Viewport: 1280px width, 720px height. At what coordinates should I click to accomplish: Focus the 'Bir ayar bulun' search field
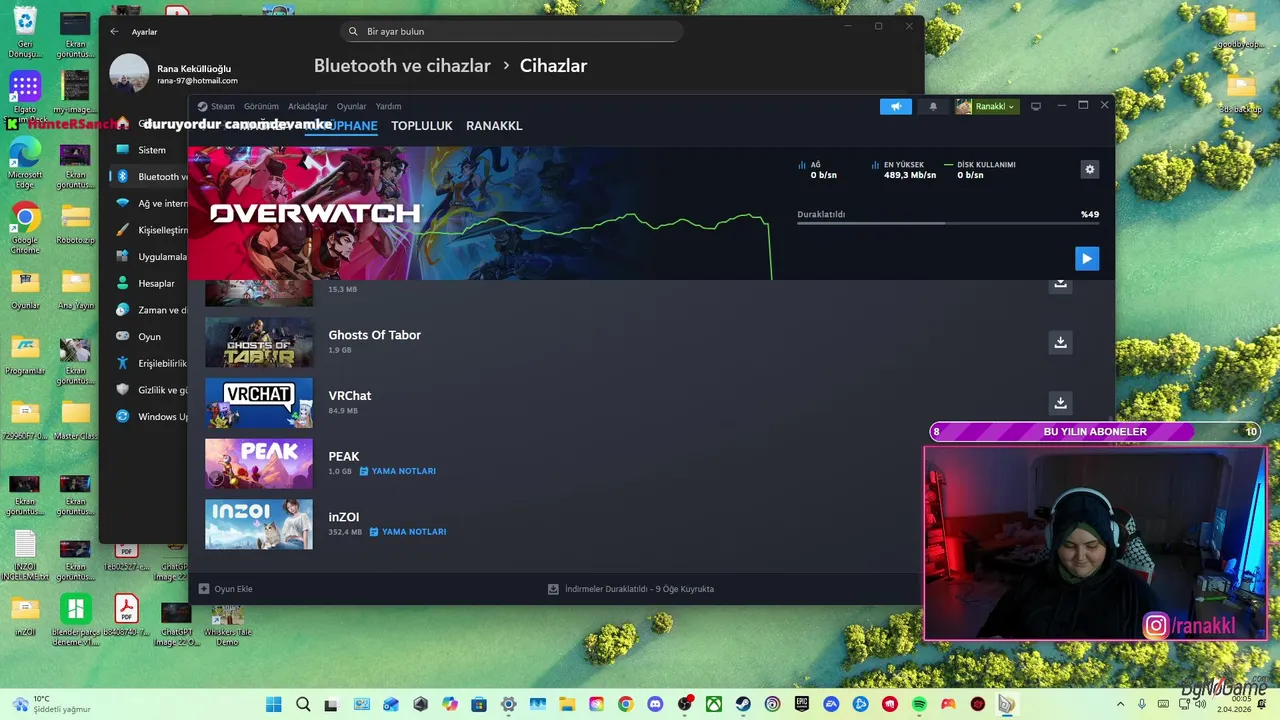click(x=513, y=31)
